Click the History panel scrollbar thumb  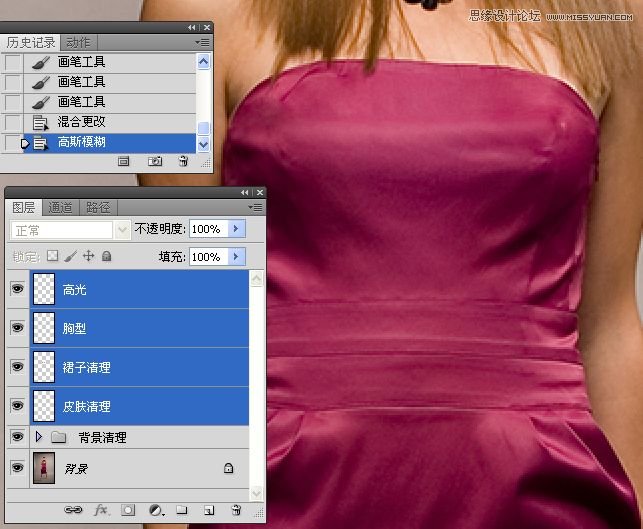(x=203, y=128)
